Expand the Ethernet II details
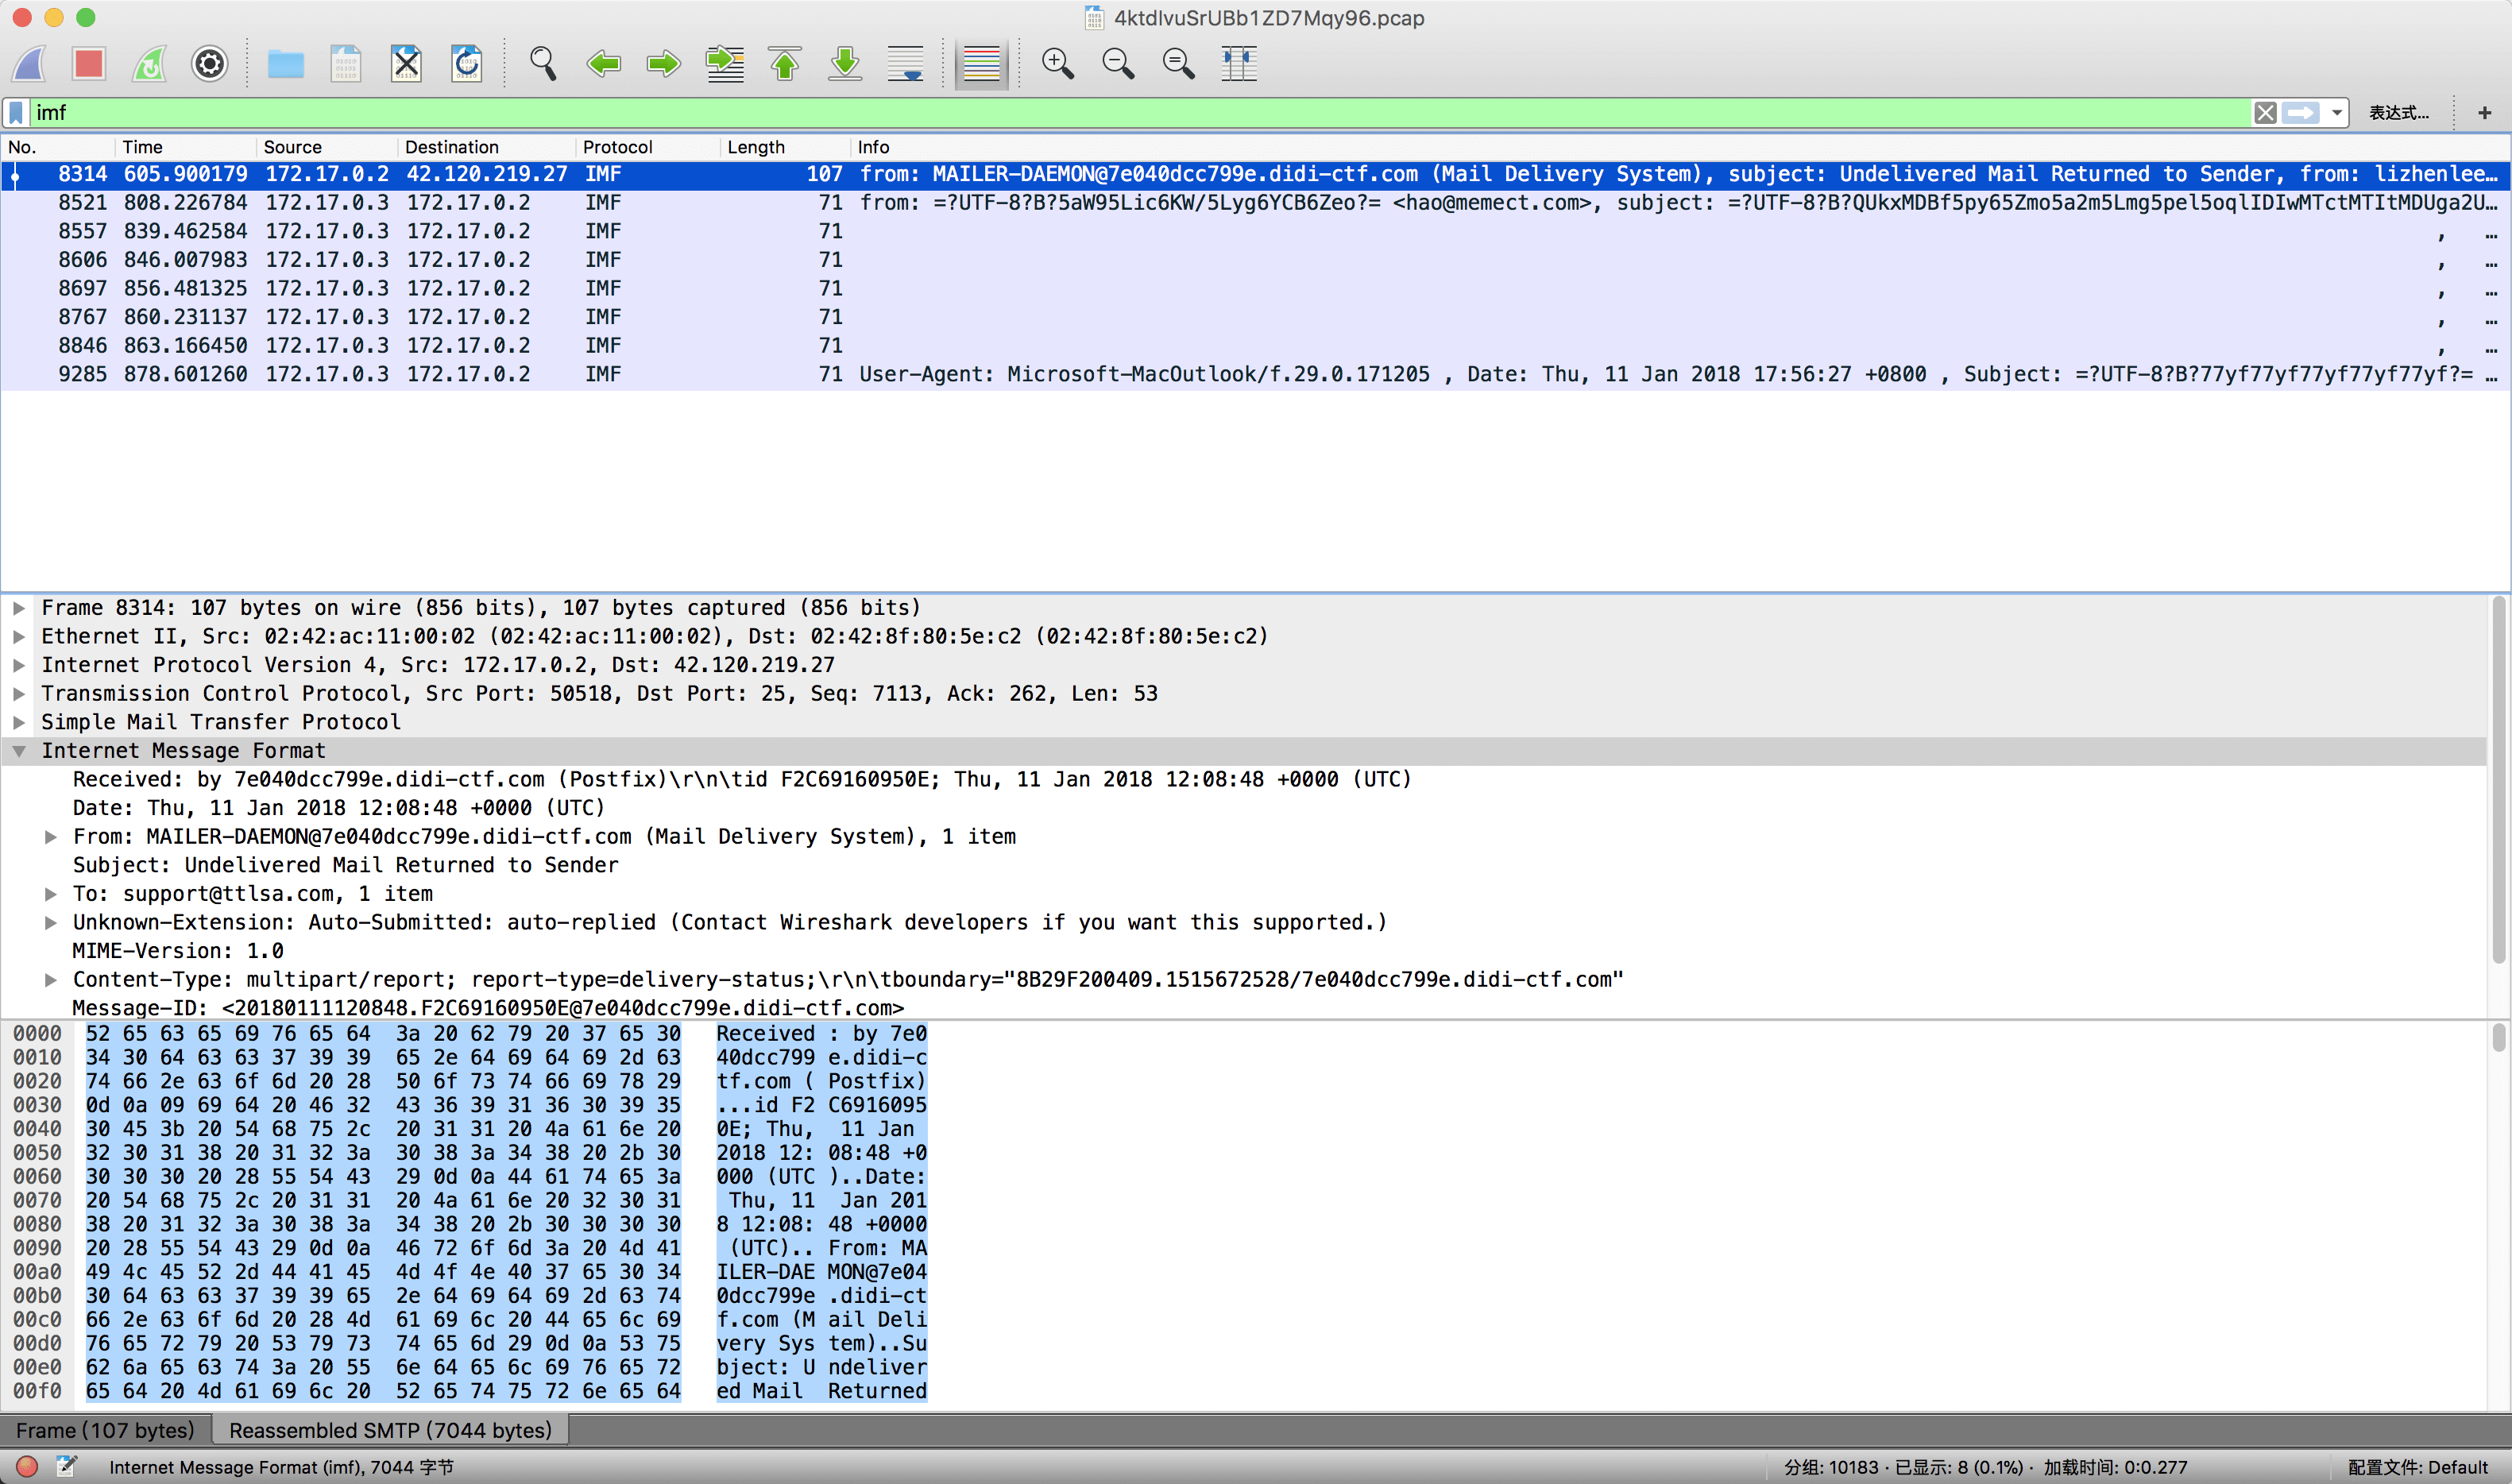The height and width of the screenshot is (1484, 2512). coord(19,637)
